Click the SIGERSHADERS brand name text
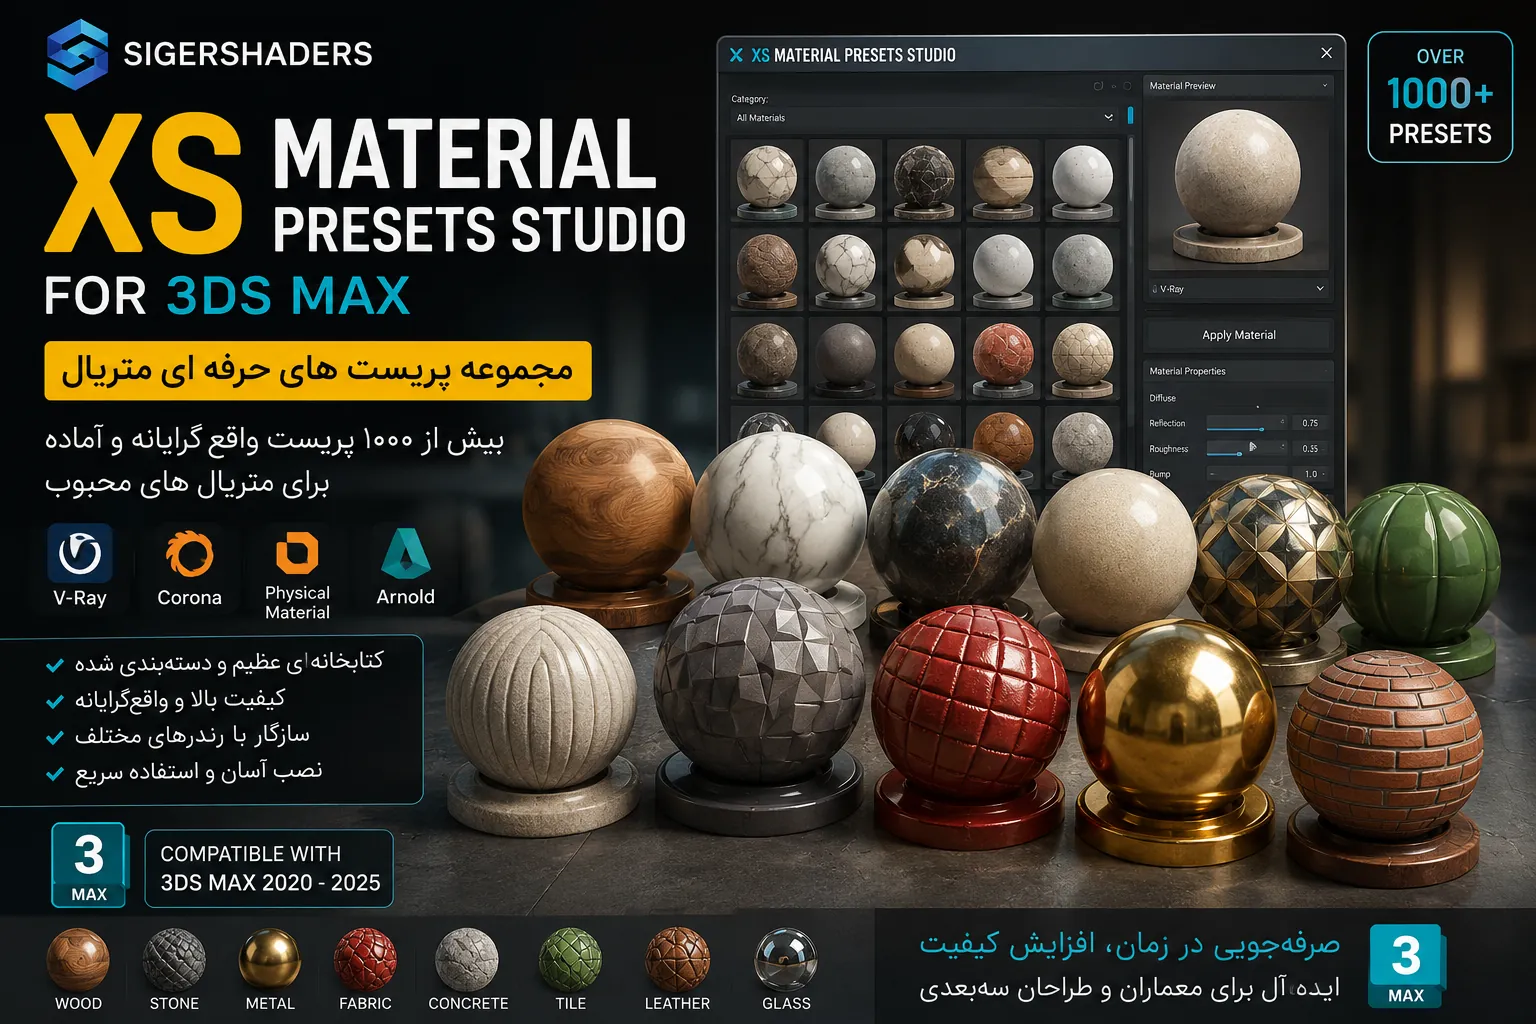Screen dimensions: 1536x1024 click(x=248, y=54)
